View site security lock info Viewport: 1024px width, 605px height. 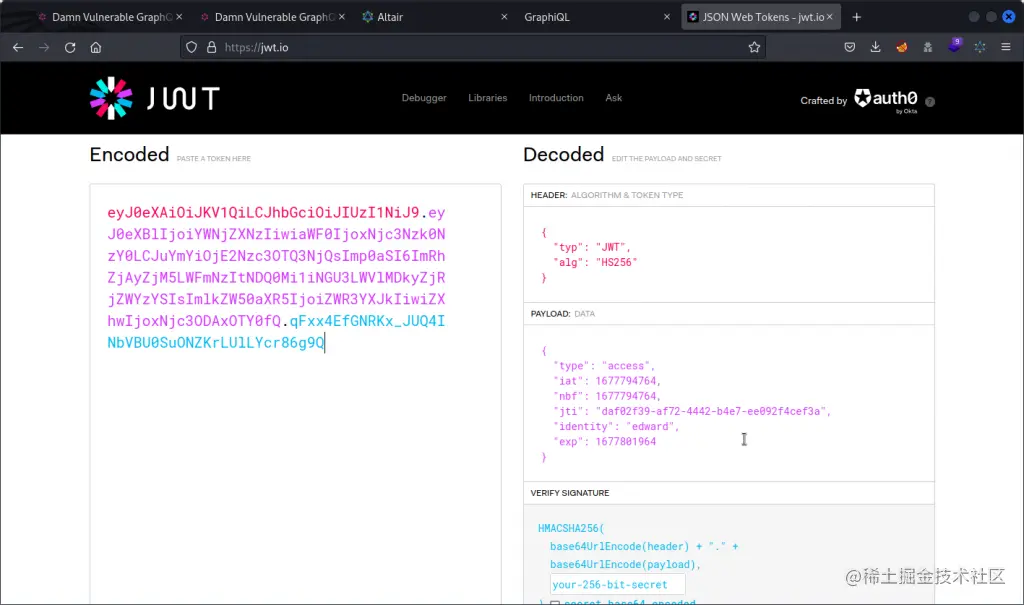[212, 47]
